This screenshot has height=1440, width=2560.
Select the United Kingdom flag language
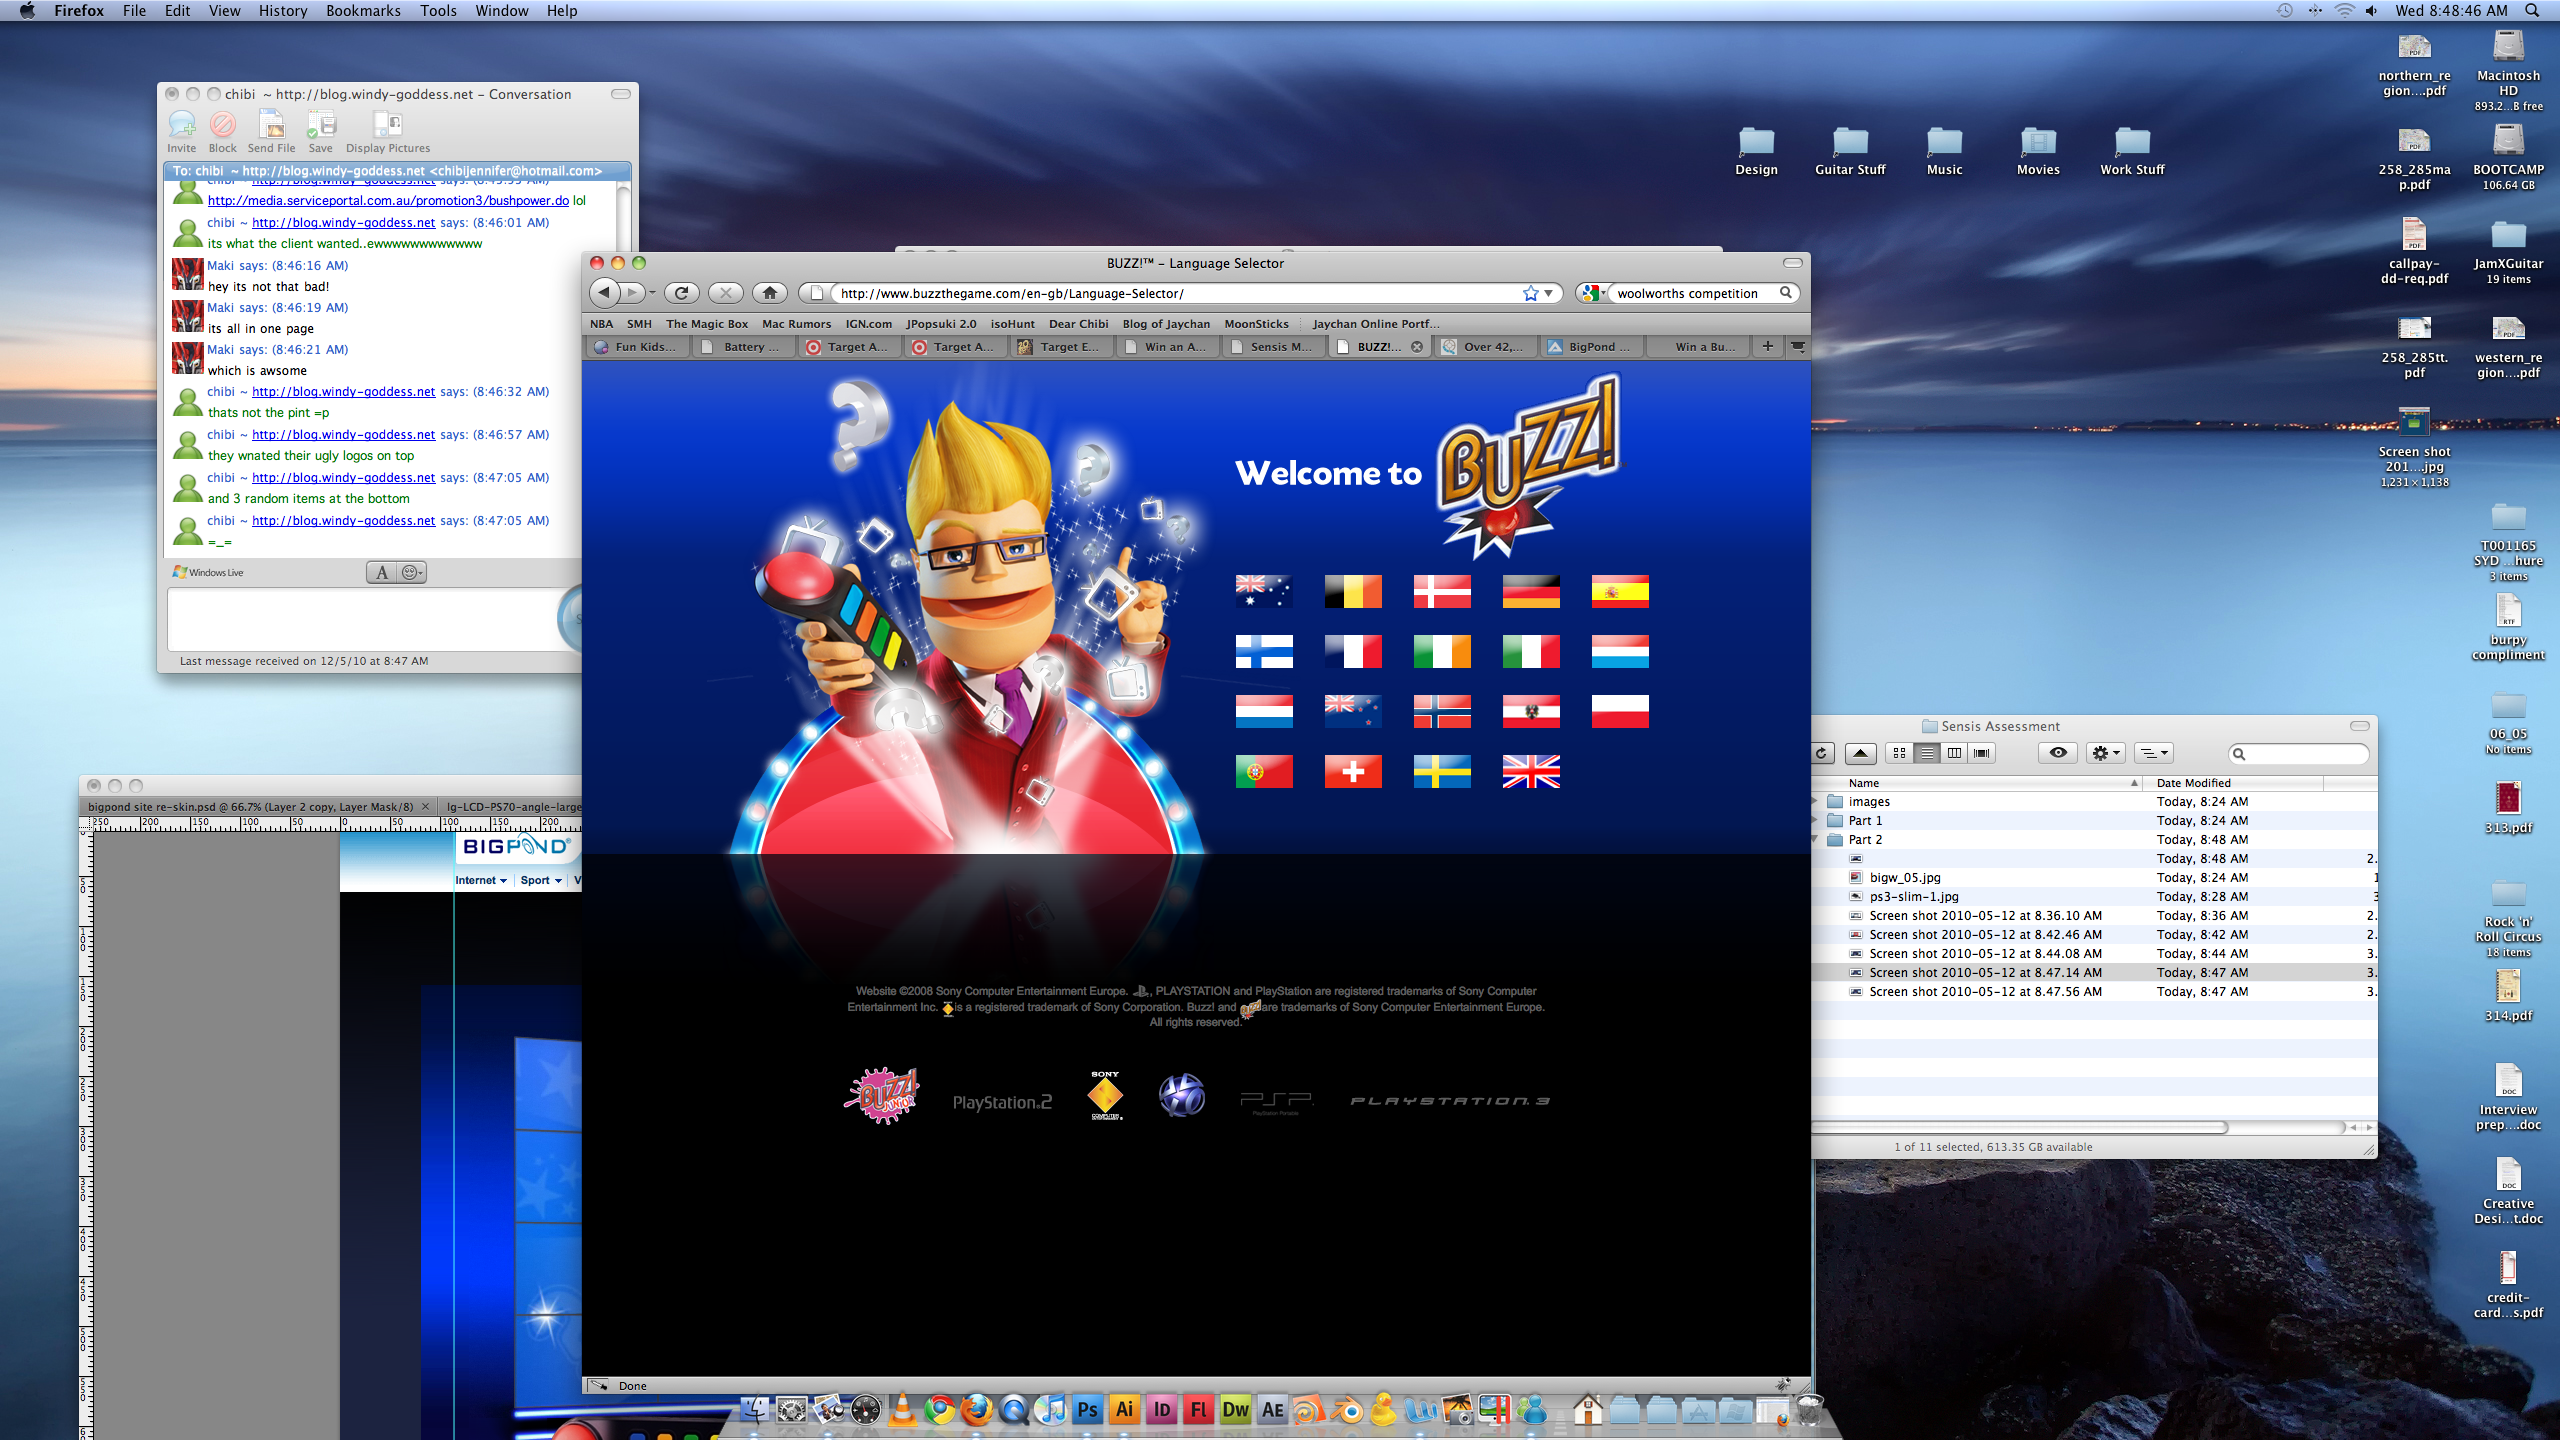1530,771
